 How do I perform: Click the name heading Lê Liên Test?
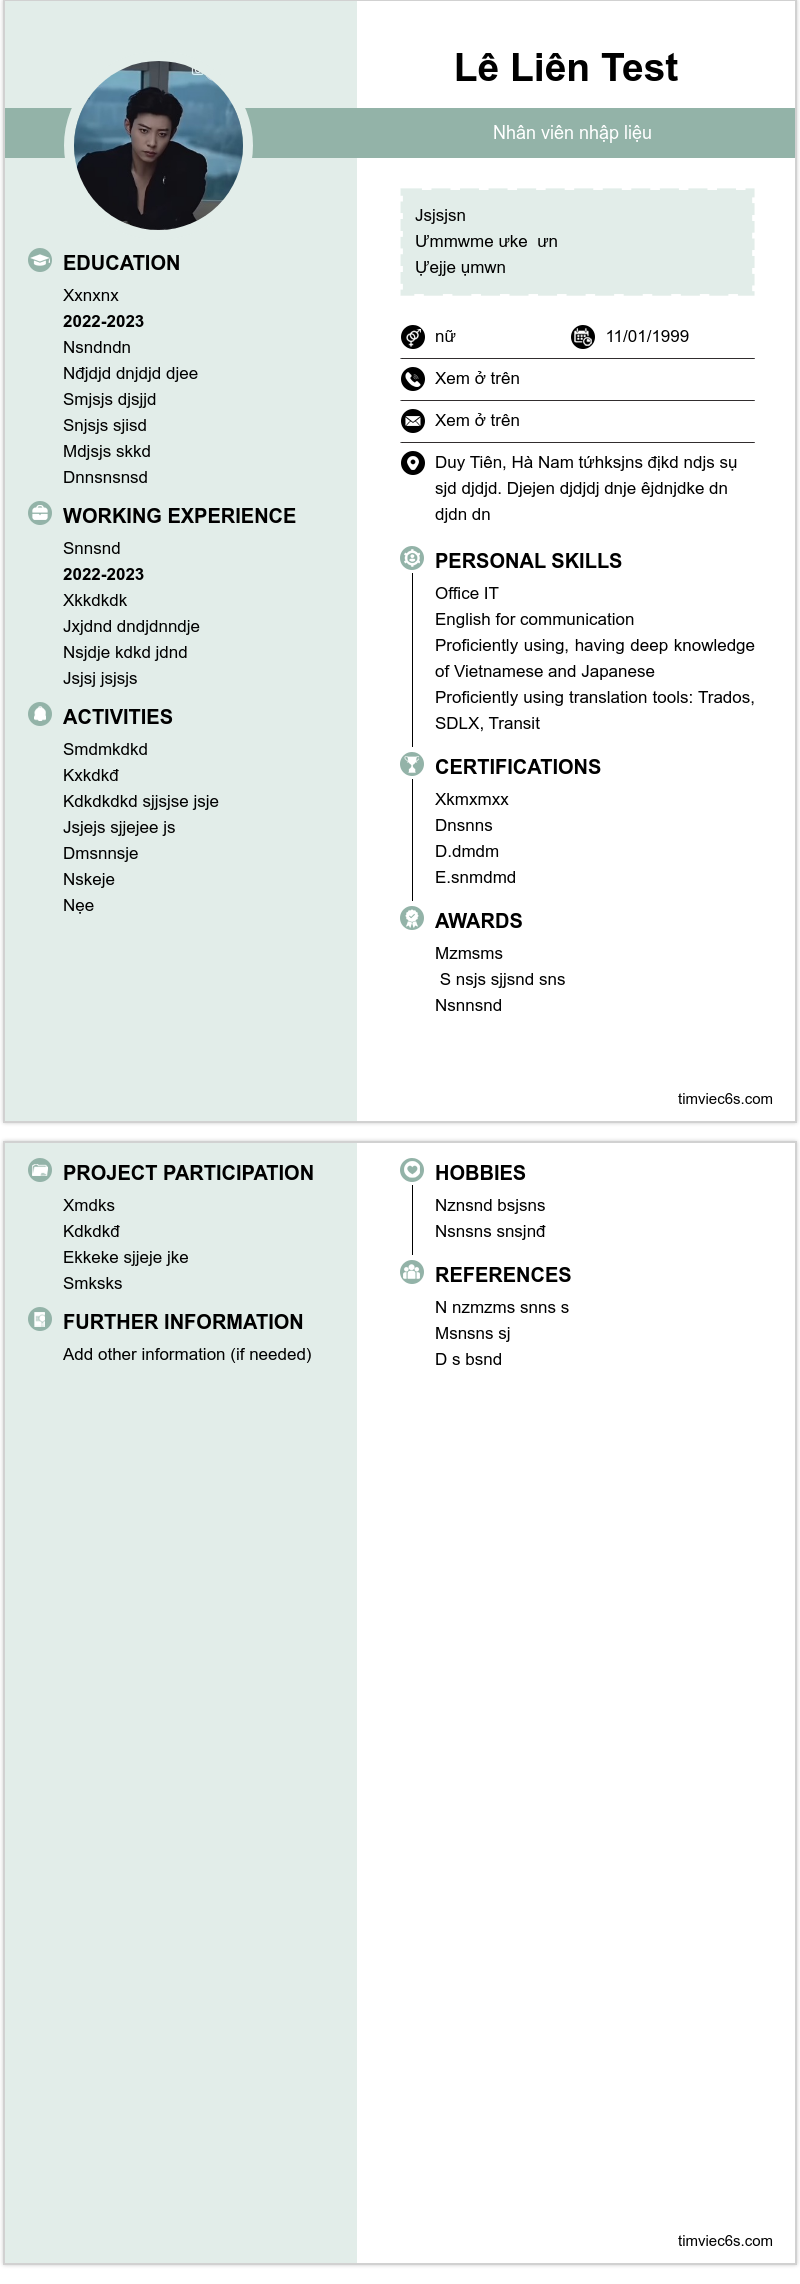(x=566, y=68)
